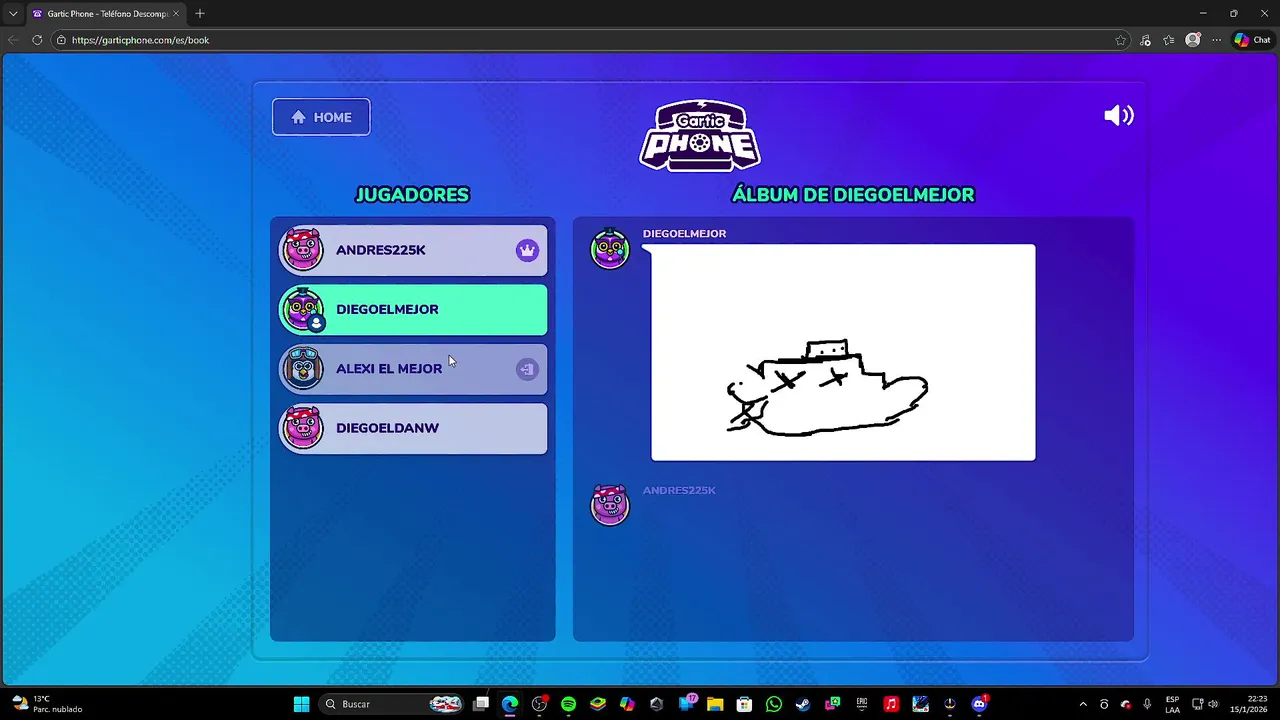Viewport: 1280px width, 720px height.
Task: Open the red music app on taskbar
Action: [x=891, y=704]
